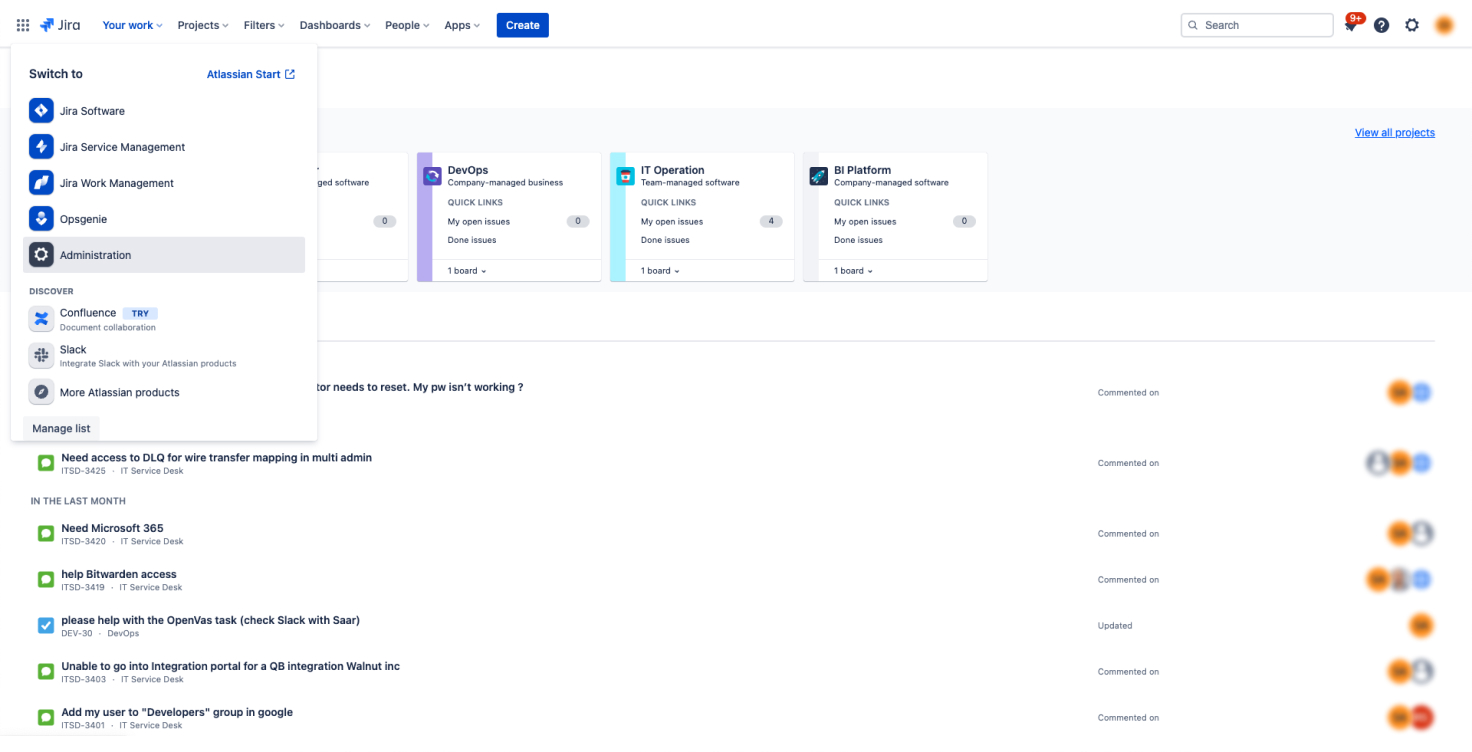Viewport: 1472px width, 752px height.
Task: Open Settings gear in top bar
Action: (1412, 25)
